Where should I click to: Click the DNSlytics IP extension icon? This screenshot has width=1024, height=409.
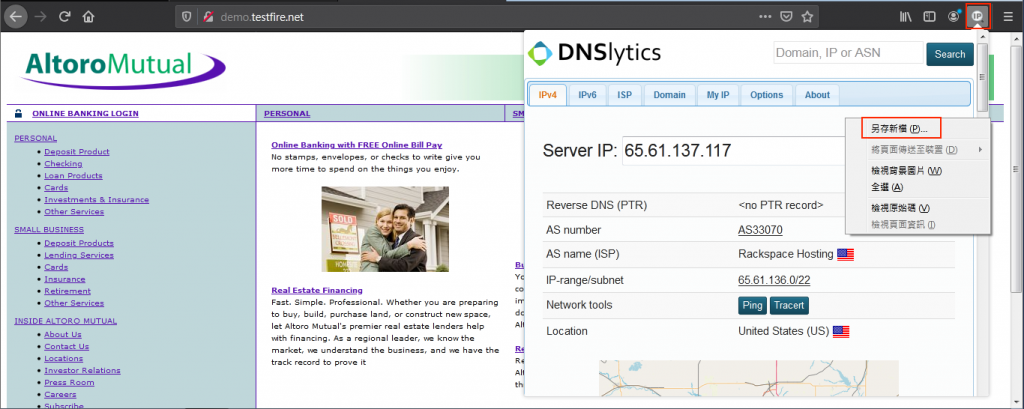click(978, 17)
